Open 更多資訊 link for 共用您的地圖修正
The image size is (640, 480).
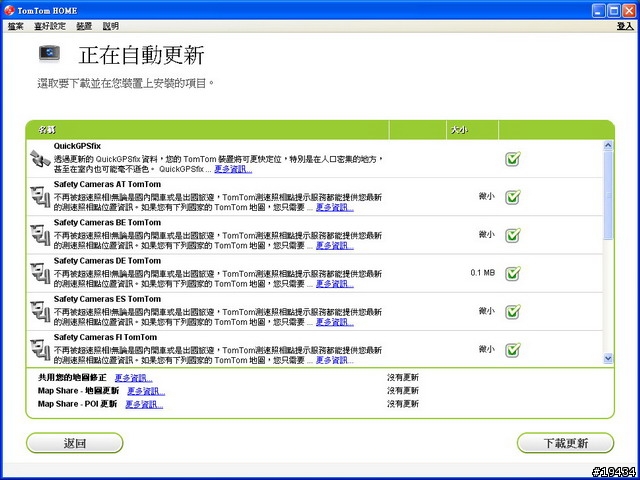133,378
